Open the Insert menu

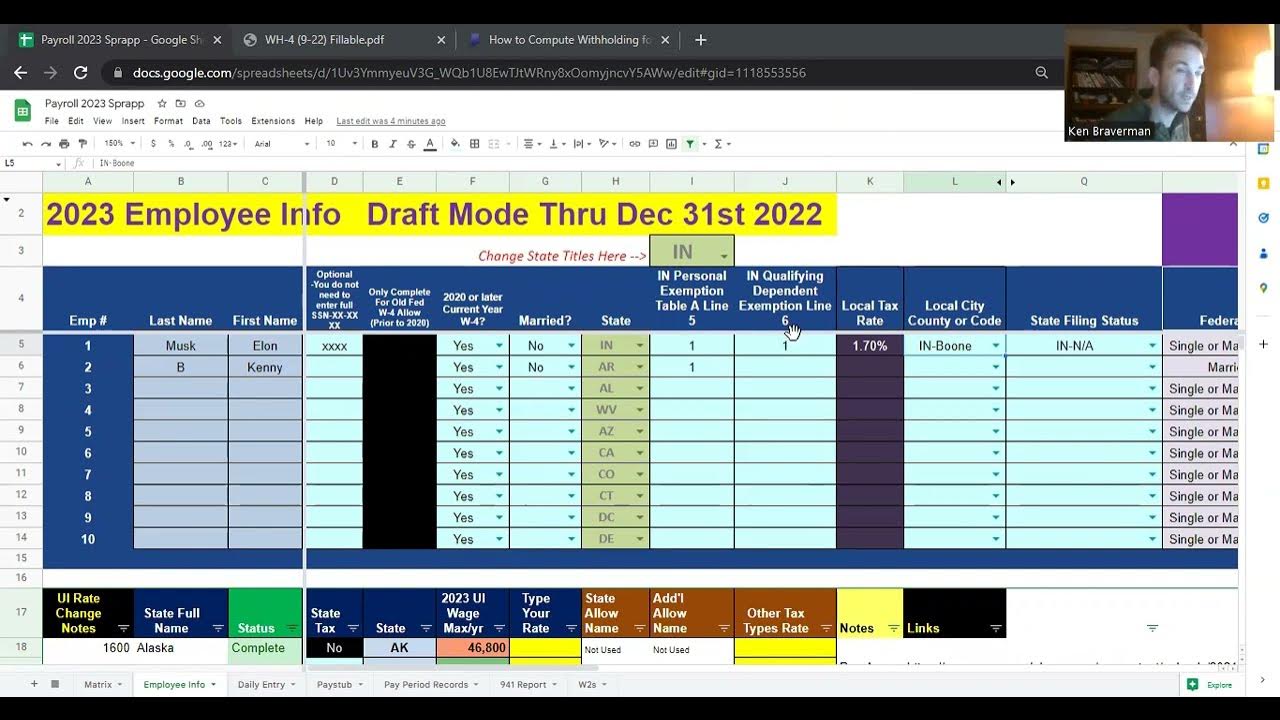point(133,121)
